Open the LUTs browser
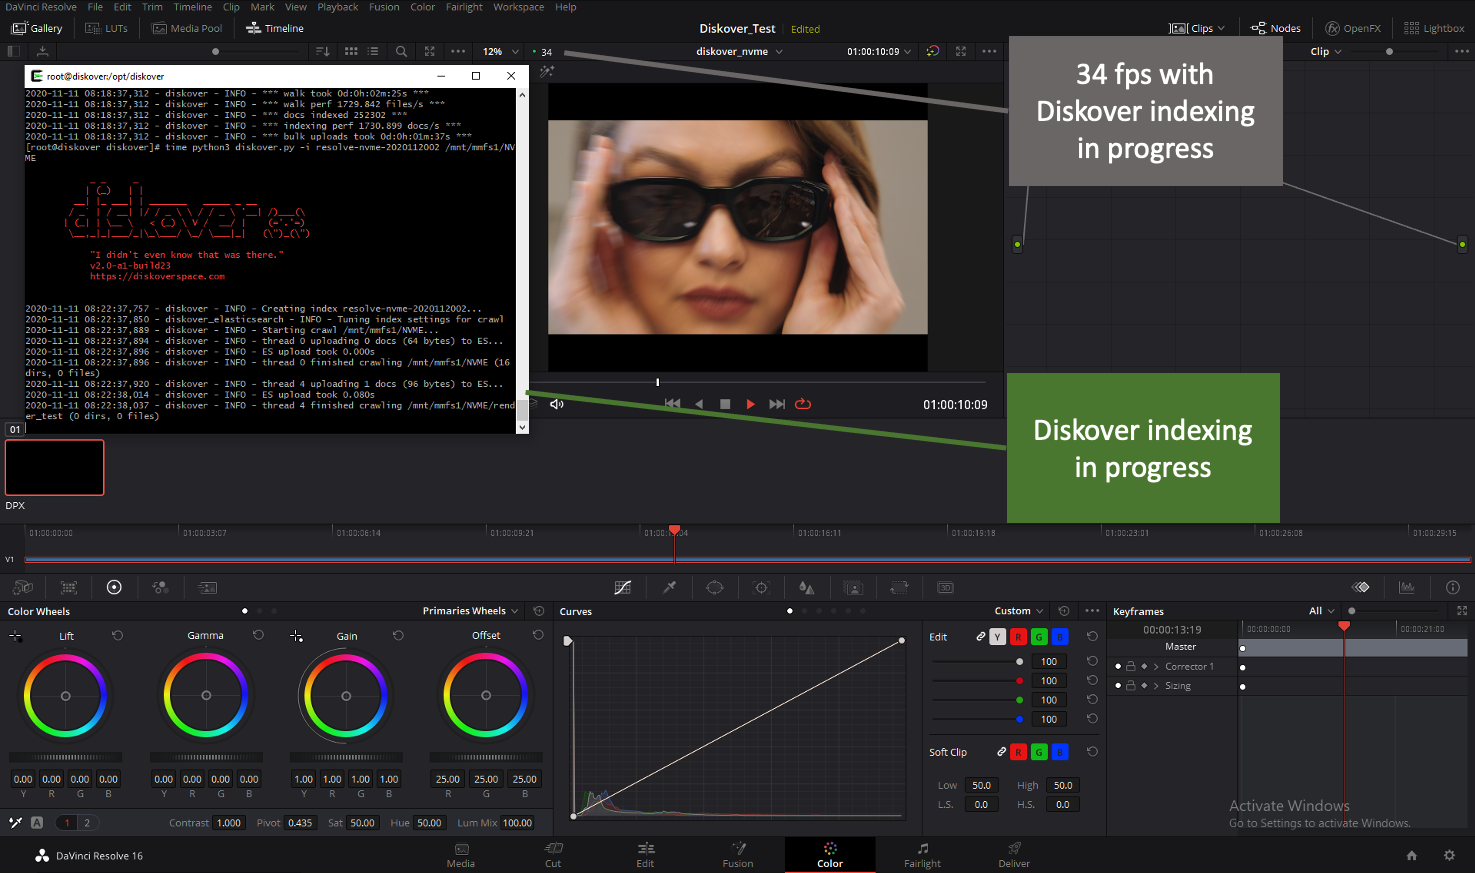 click(107, 28)
